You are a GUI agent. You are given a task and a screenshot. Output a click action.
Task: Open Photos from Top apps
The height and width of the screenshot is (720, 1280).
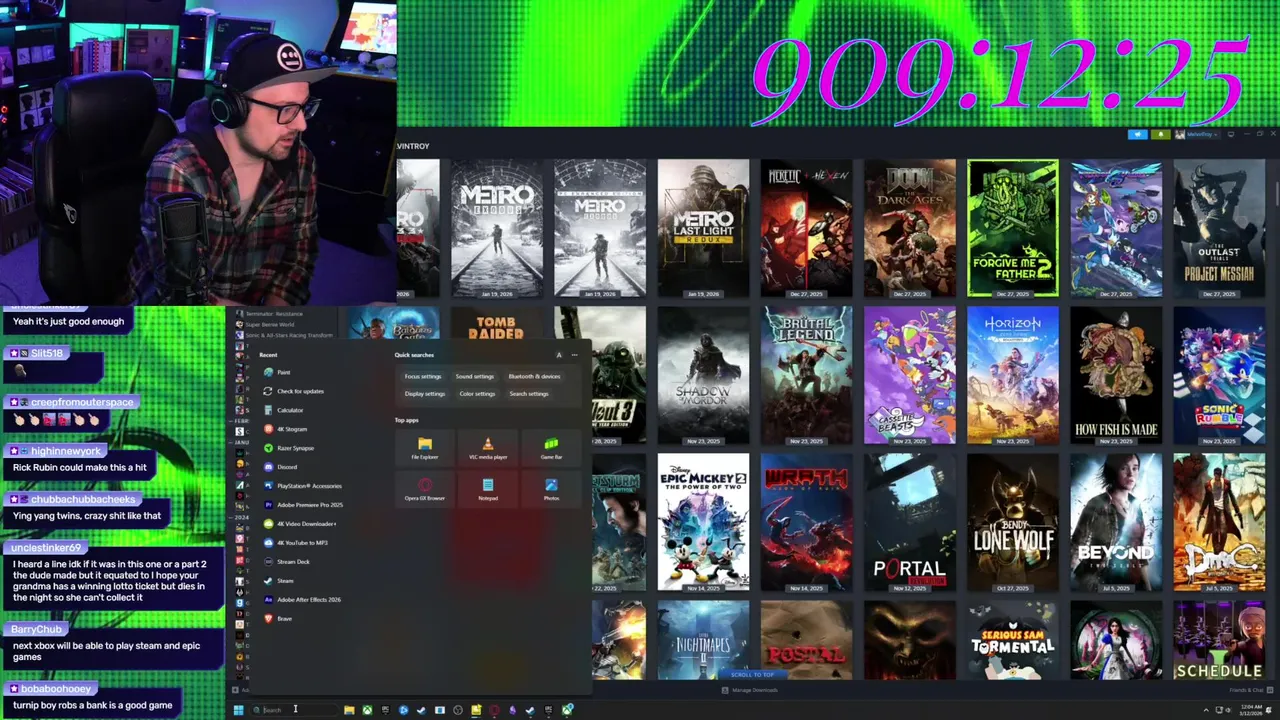[x=551, y=489]
